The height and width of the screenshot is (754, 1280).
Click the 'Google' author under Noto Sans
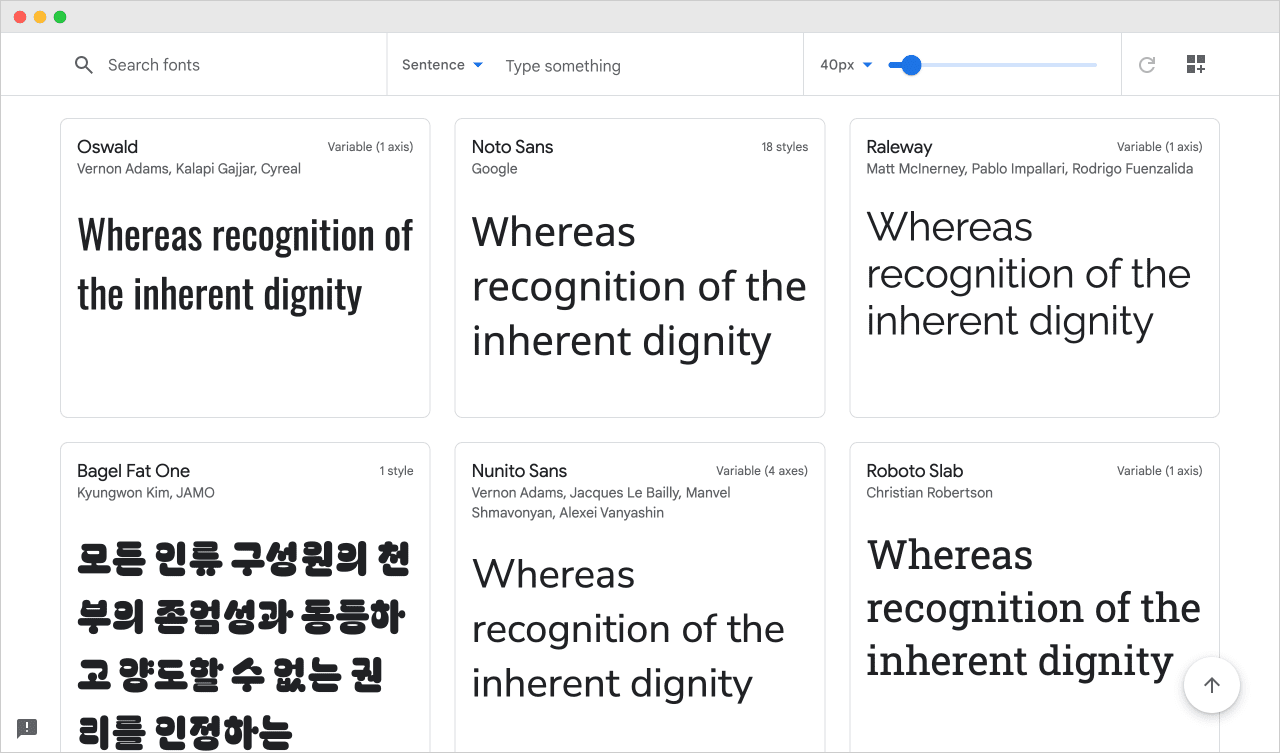pyautogui.click(x=495, y=169)
